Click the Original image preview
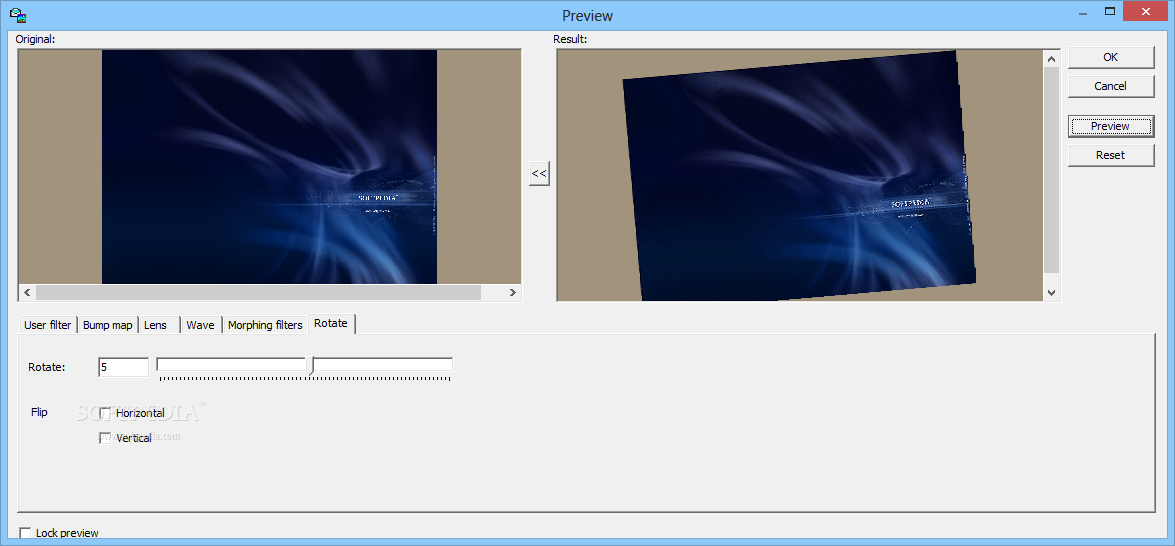The height and width of the screenshot is (546, 1175). [269, 167]
